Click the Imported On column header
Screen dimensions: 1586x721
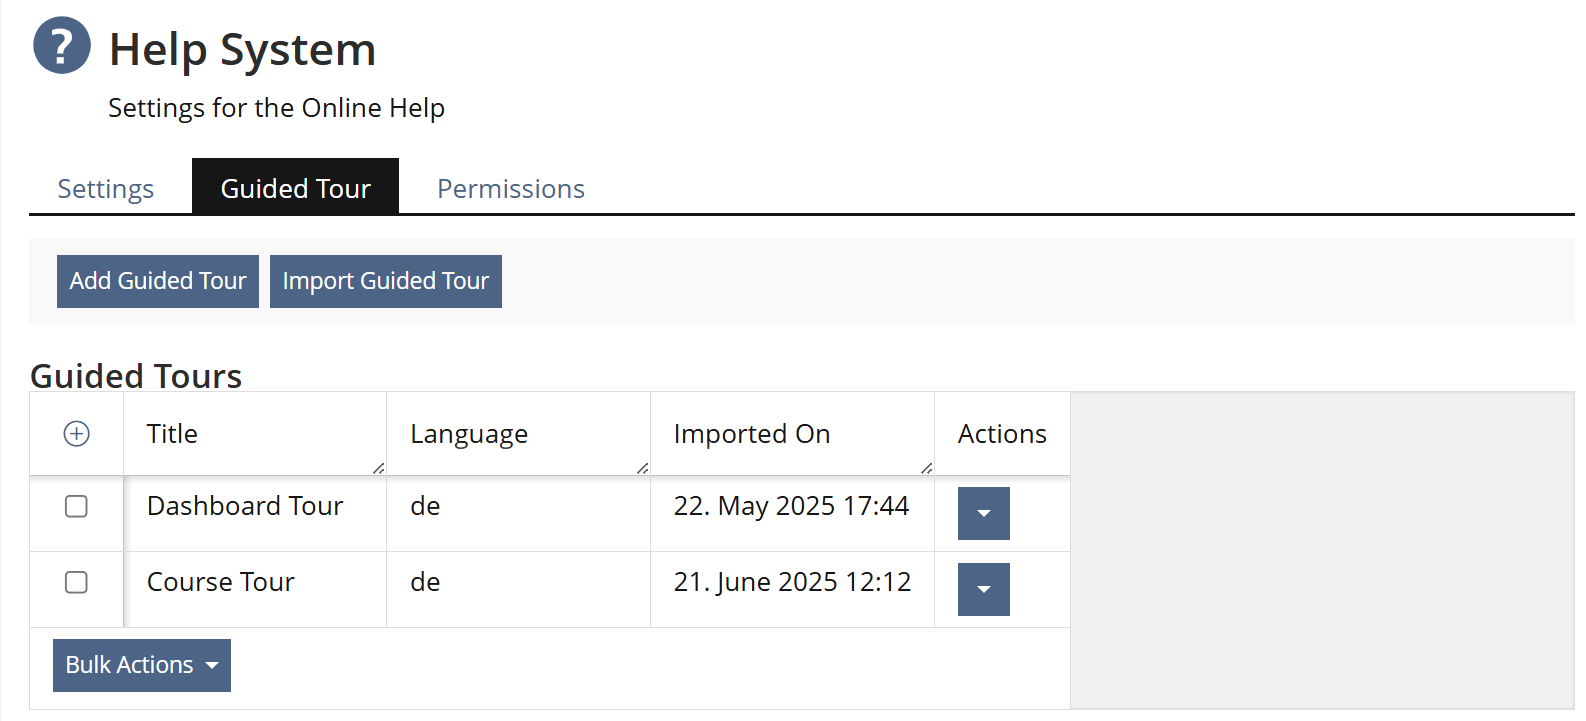coord(752,434)
